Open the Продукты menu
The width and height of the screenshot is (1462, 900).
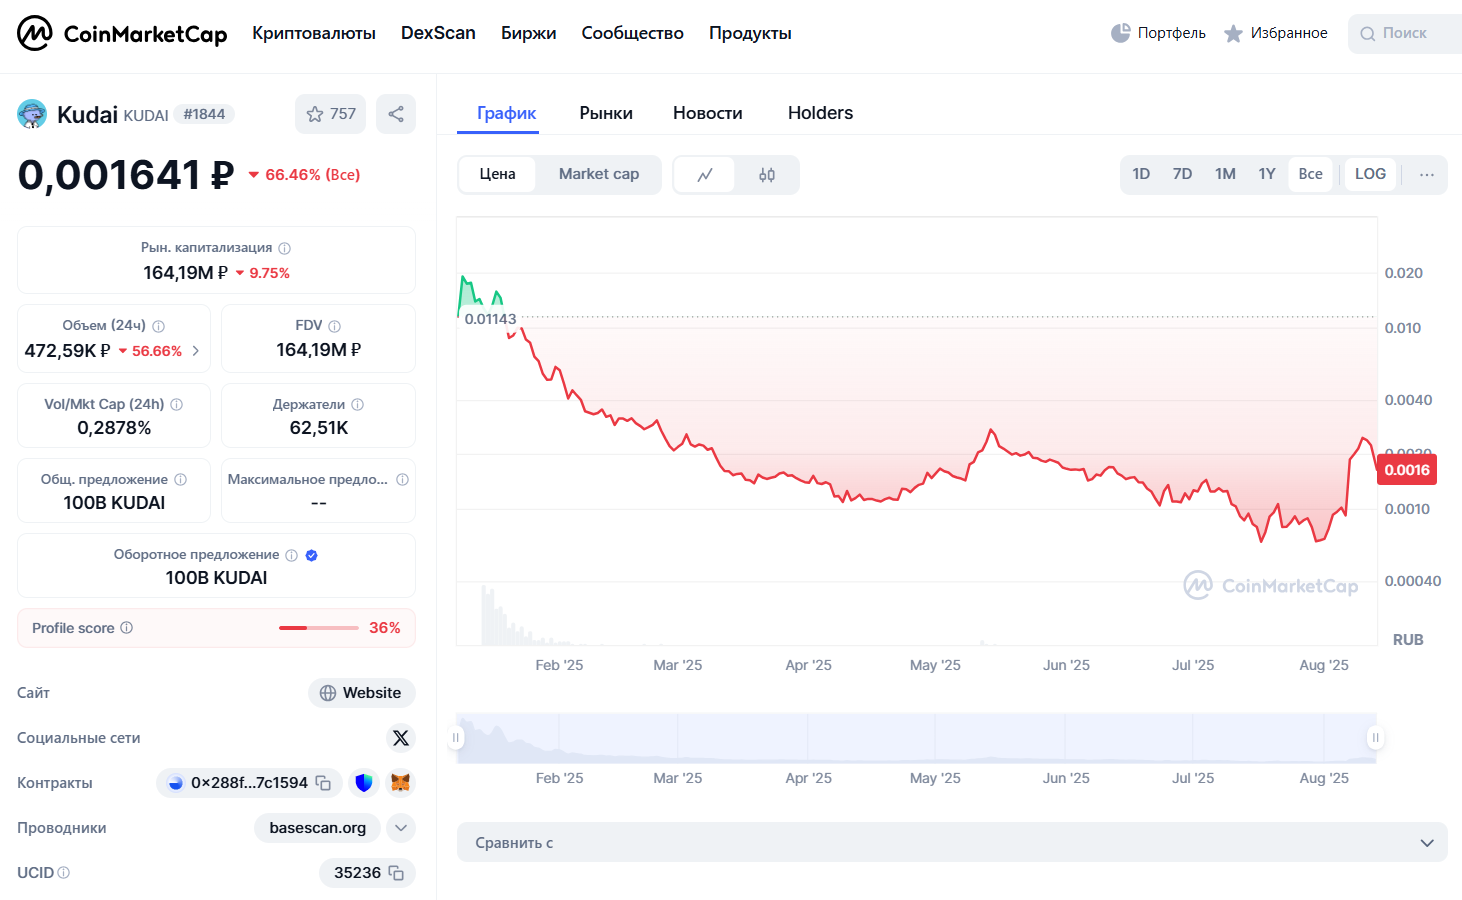point(750,33)
